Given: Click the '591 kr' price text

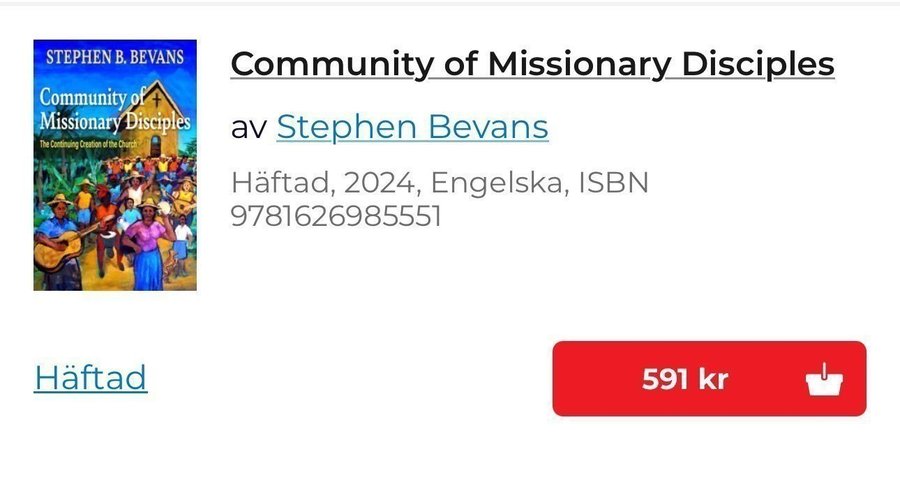Looking at the screenshot, I should (685, 379).
